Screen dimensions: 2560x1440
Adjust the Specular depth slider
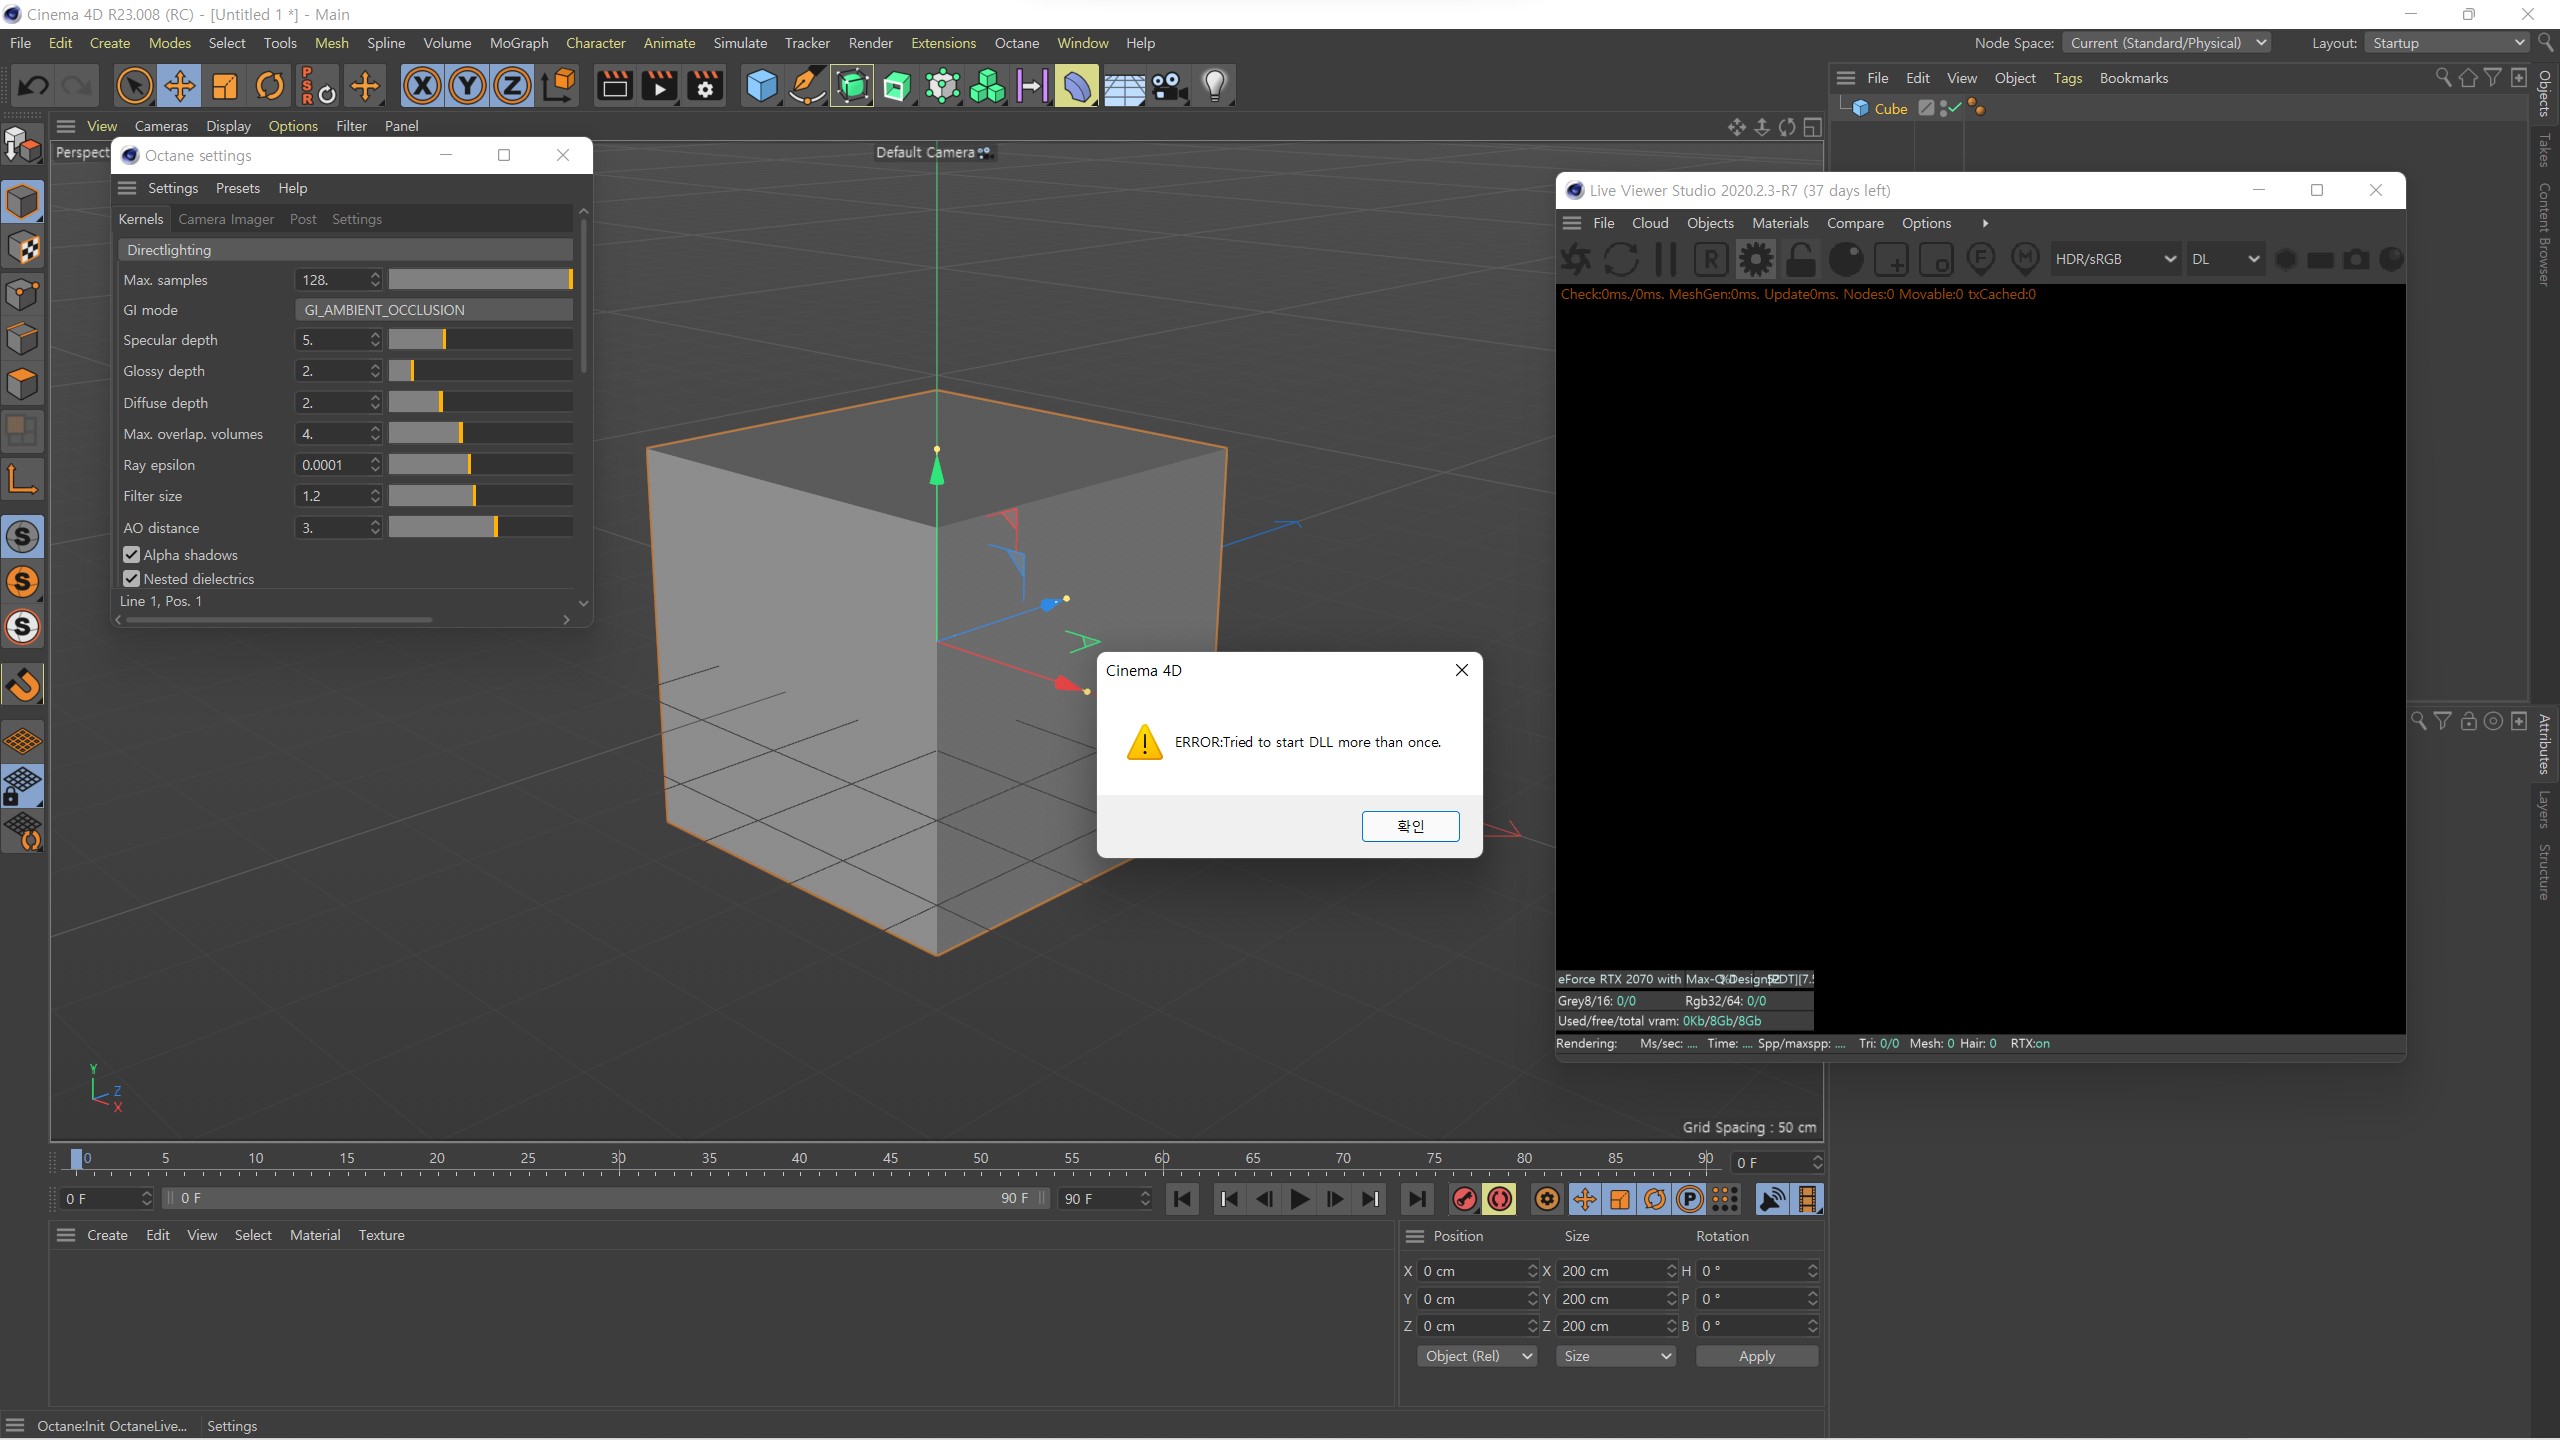point(480,340)
